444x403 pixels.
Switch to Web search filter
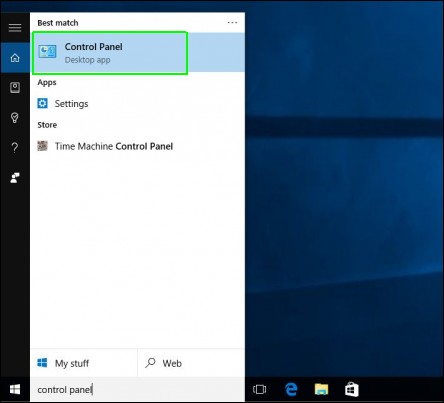point(191,363)
